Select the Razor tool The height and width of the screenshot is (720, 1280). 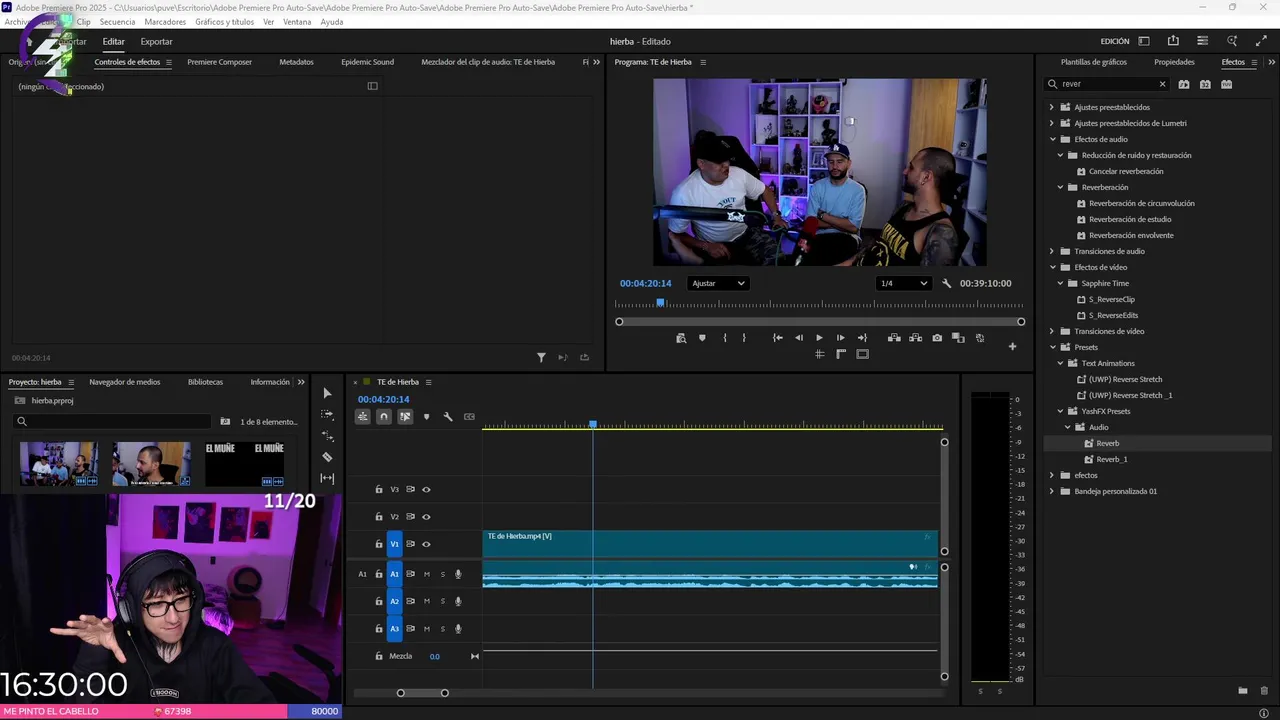pos(327,457)
